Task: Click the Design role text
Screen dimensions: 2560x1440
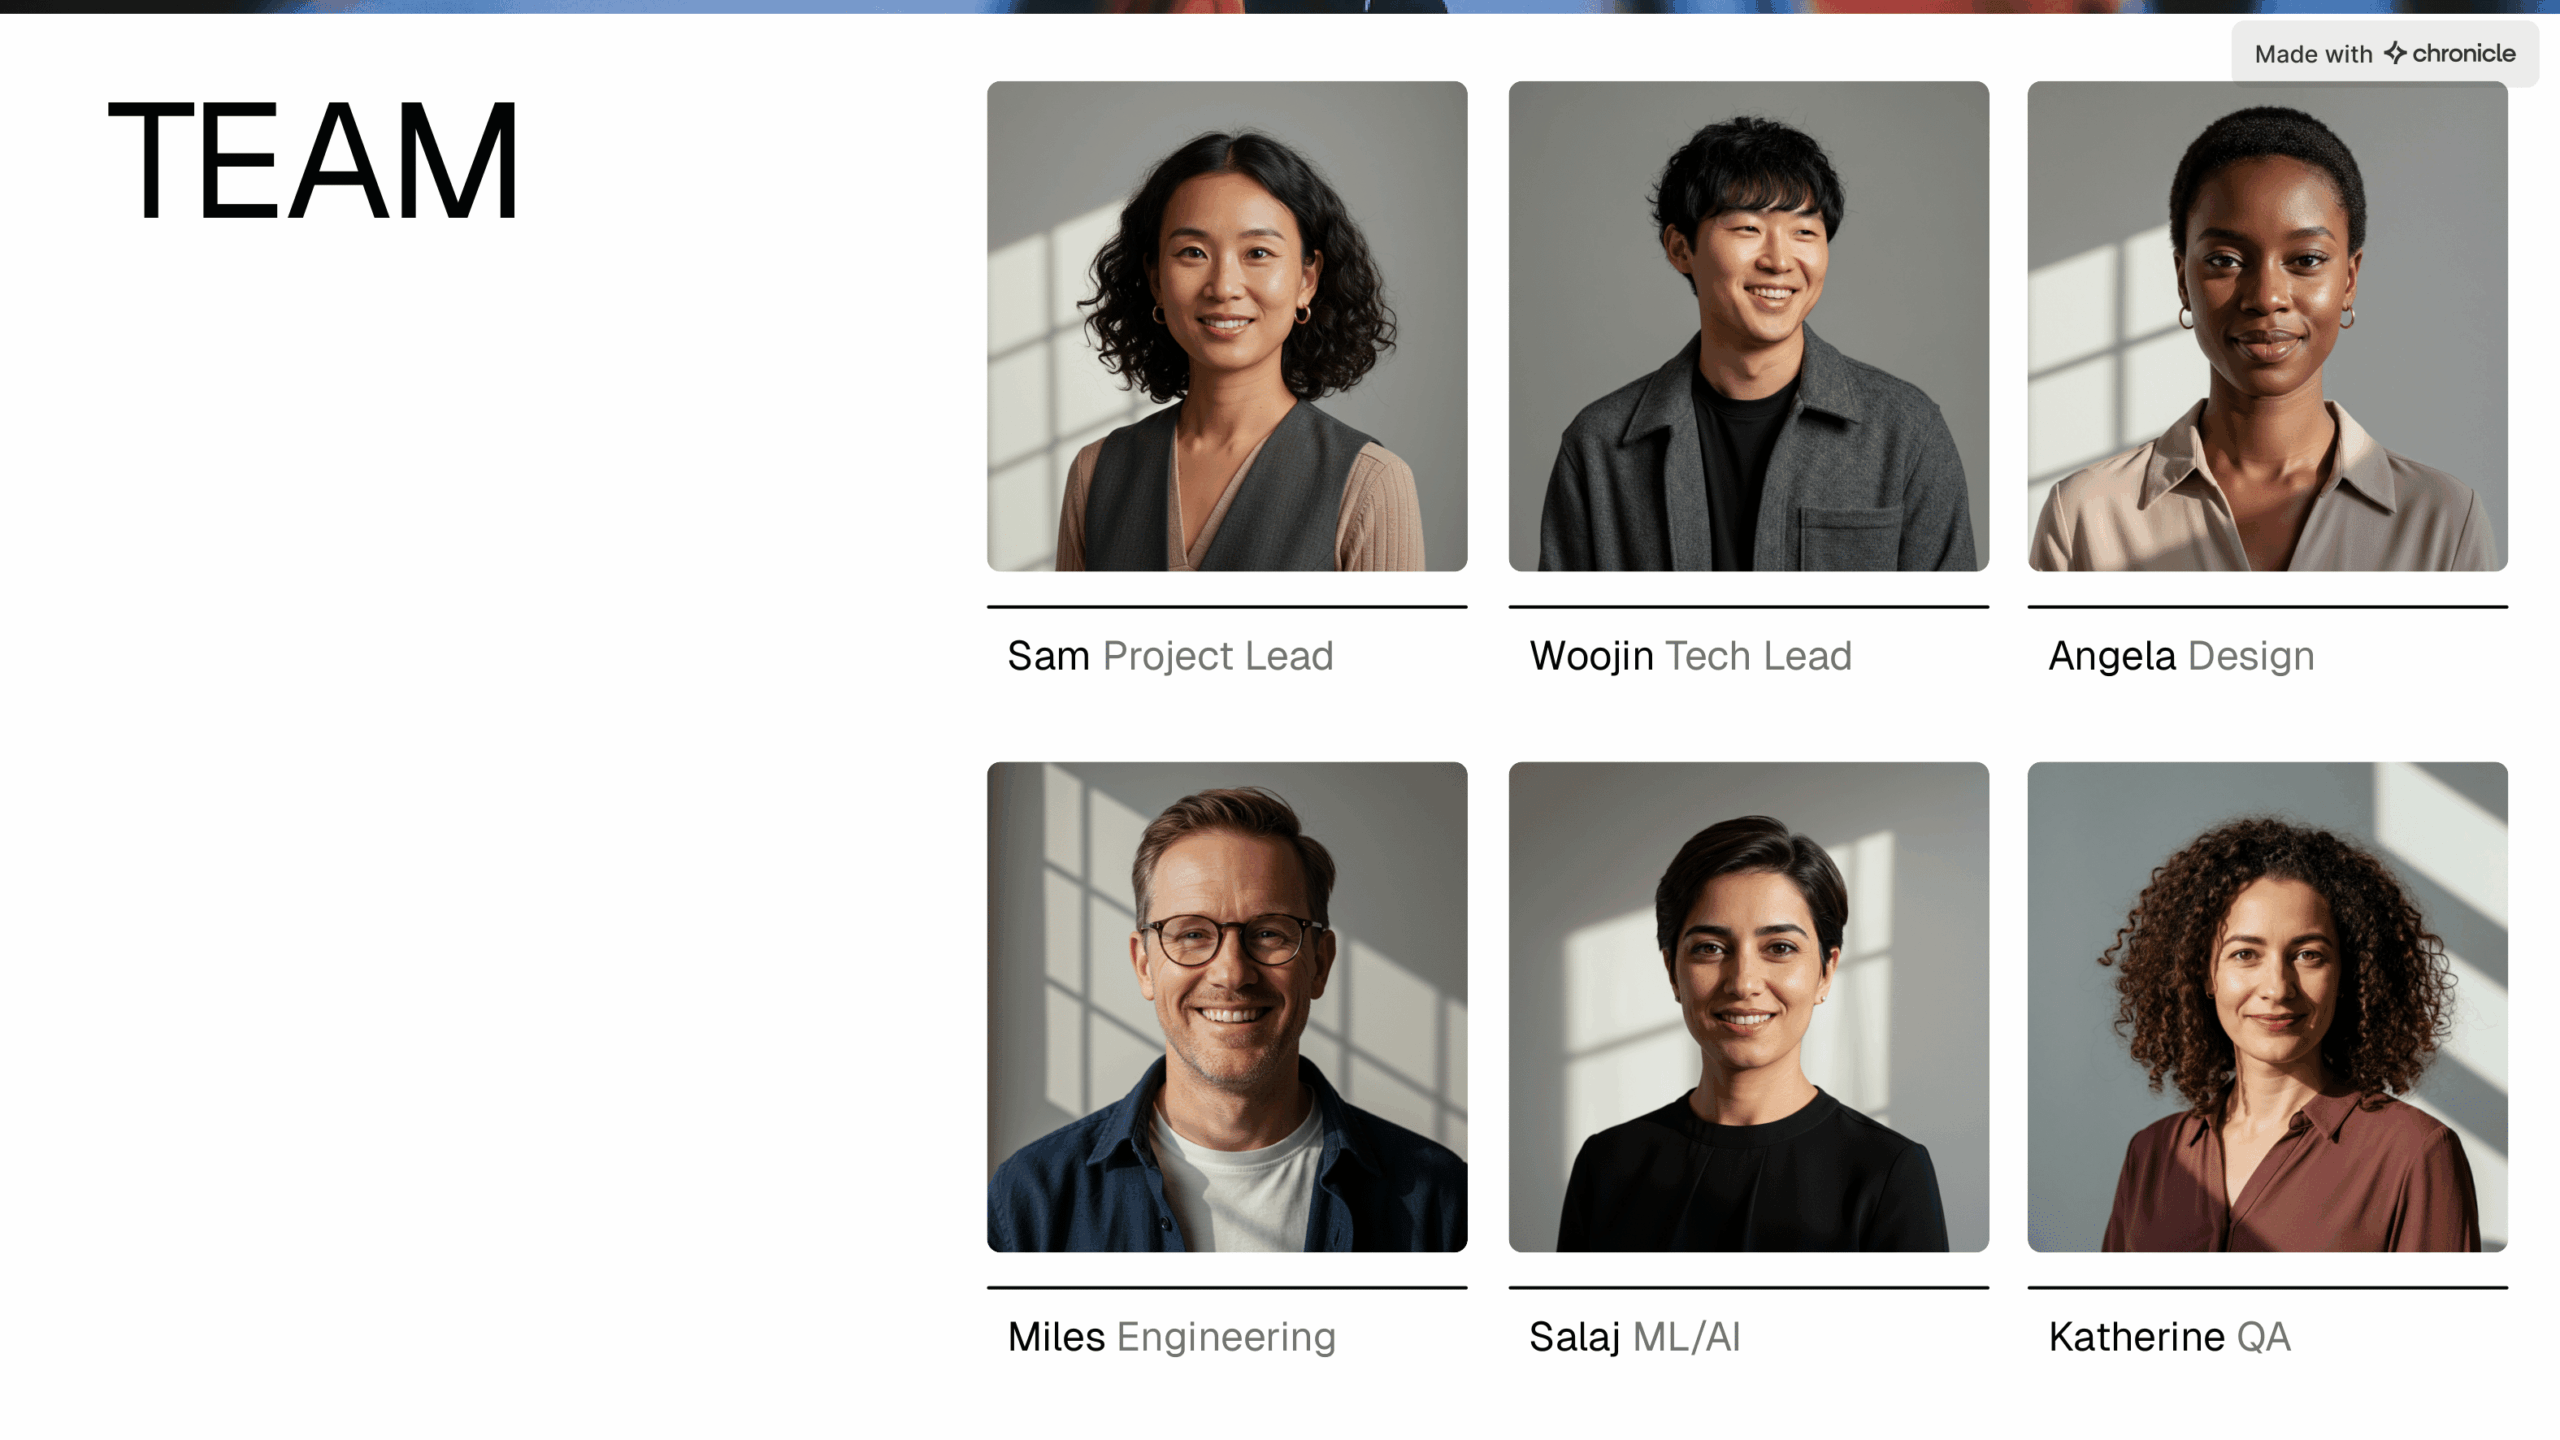Action: 2251,658
